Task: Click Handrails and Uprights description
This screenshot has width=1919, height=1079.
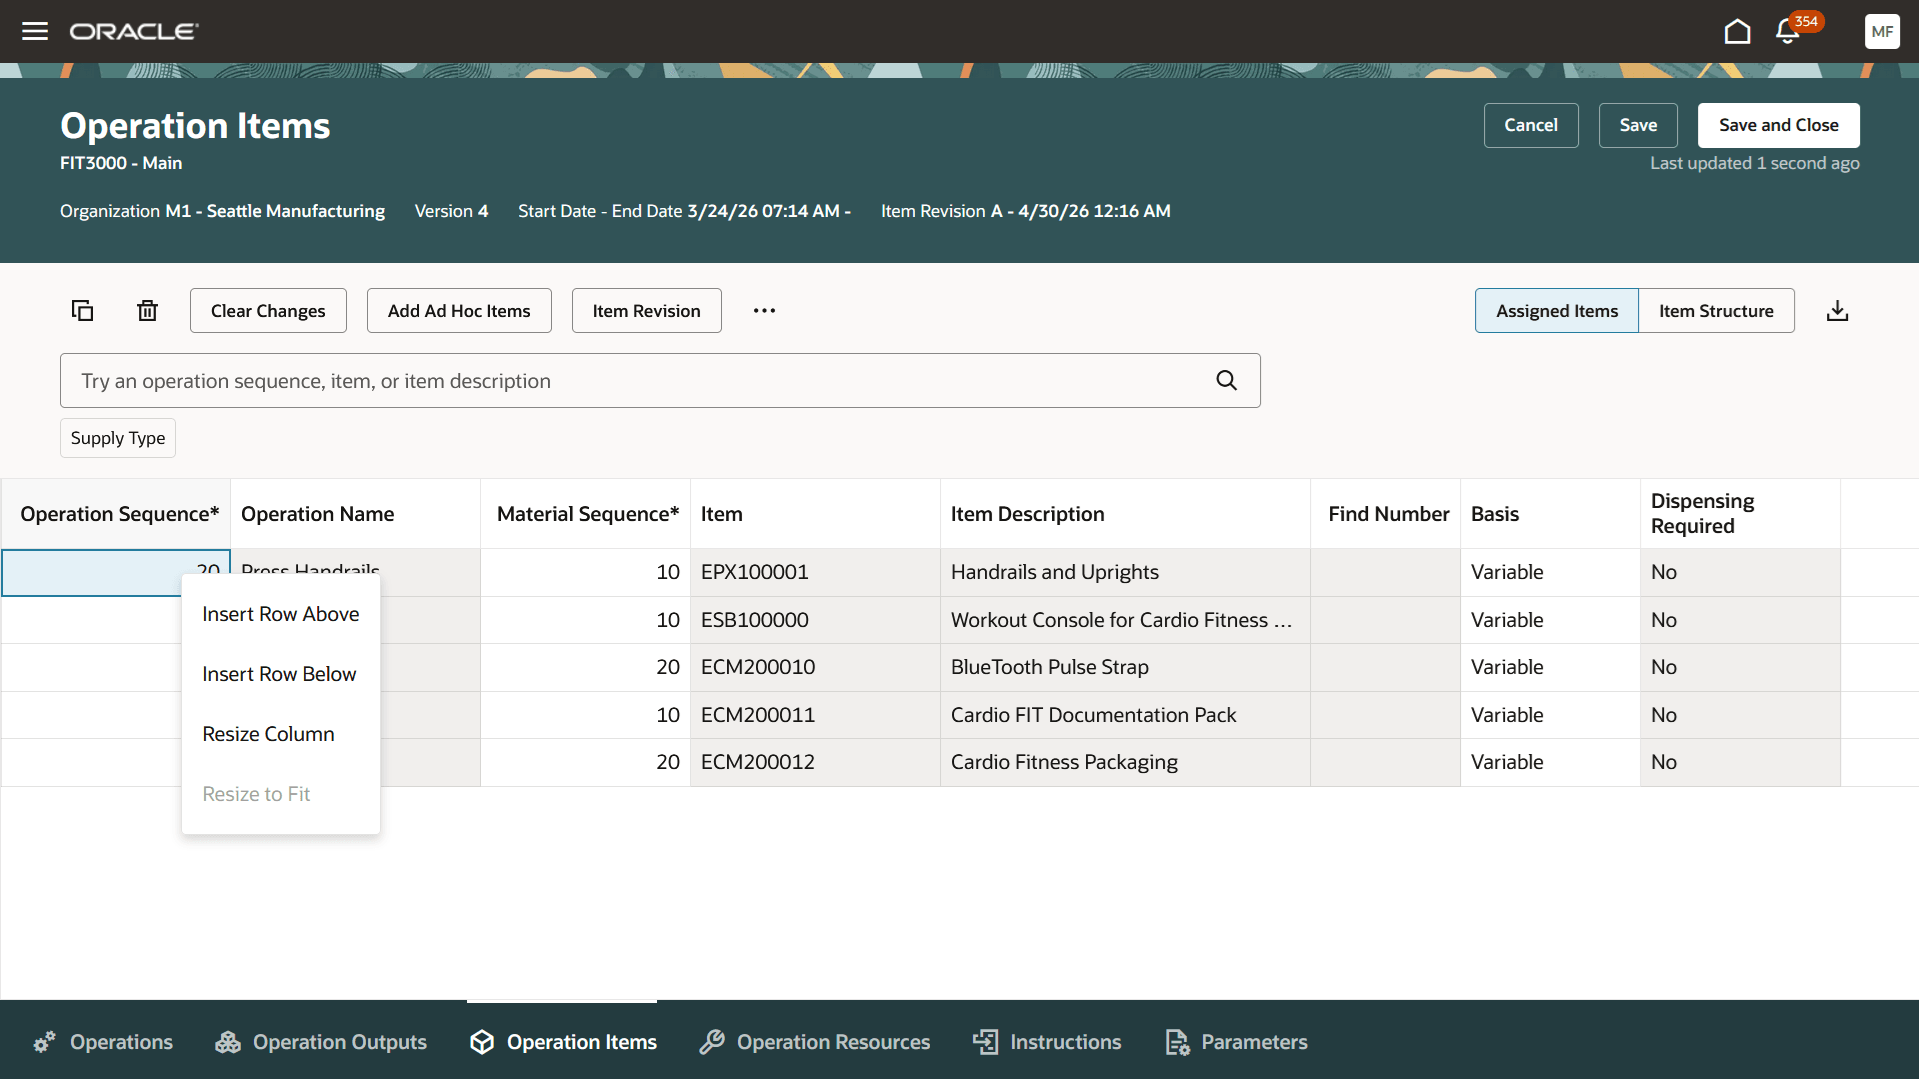Action: tap(1125, 572)
